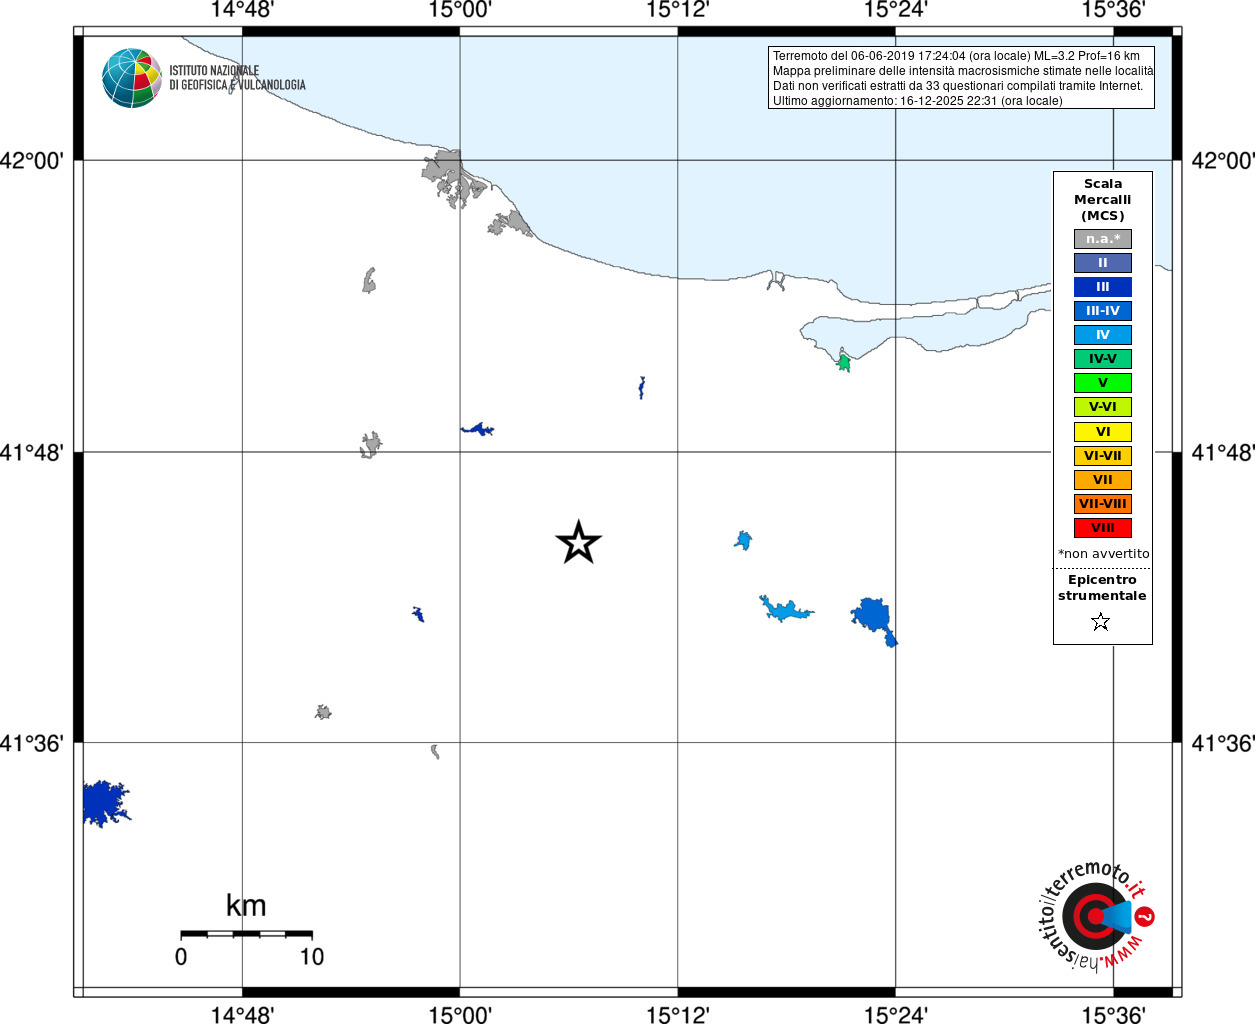Click the orange VII legend swatch
1255x1024 pixels.
(x=1103, y=480)
